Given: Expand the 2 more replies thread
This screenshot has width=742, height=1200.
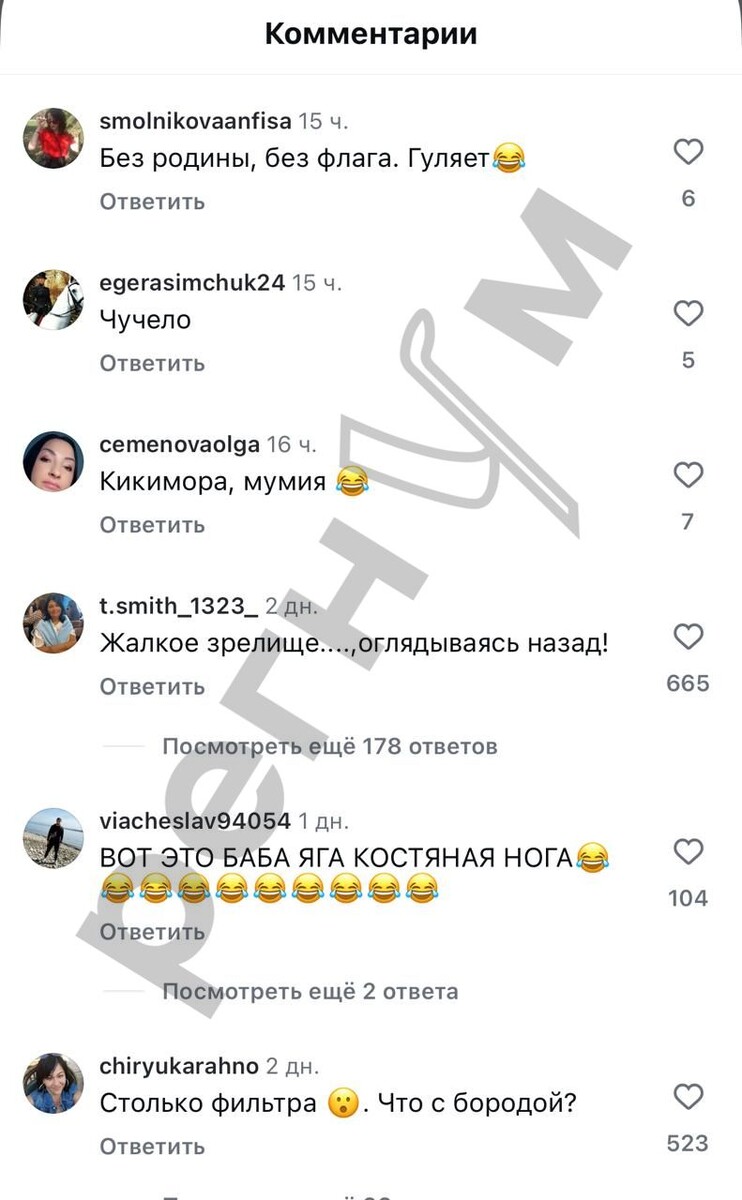Looking at the screenshot, I should (310, 991).
